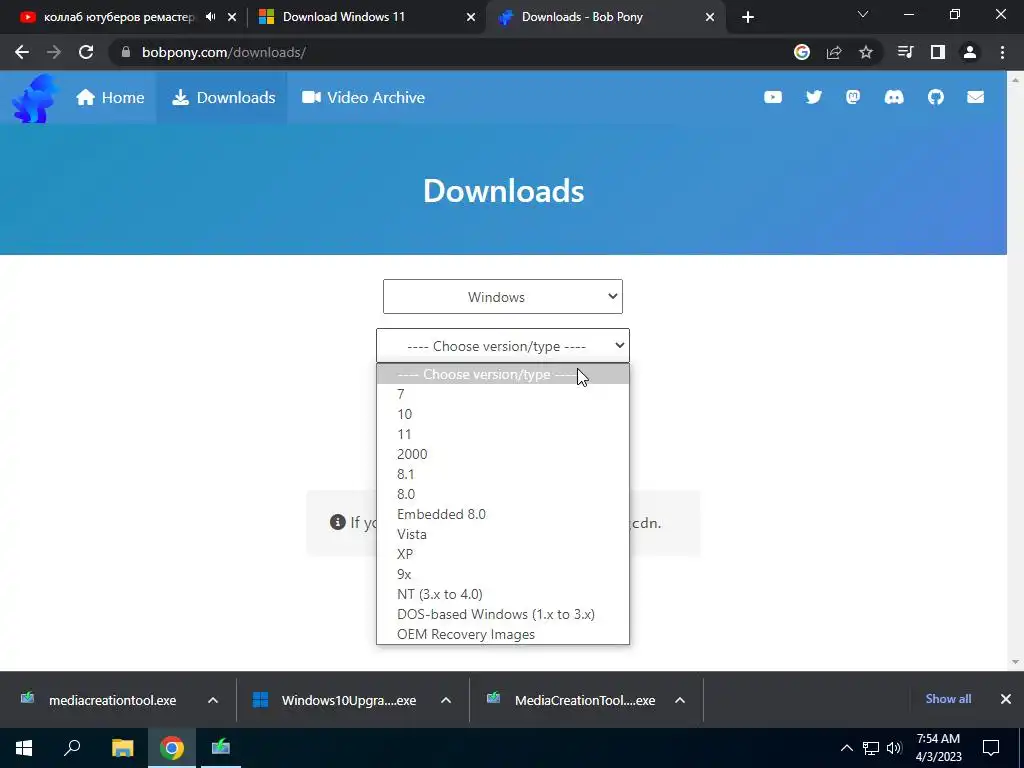Go back with browser back arrow

pos(22,52)
